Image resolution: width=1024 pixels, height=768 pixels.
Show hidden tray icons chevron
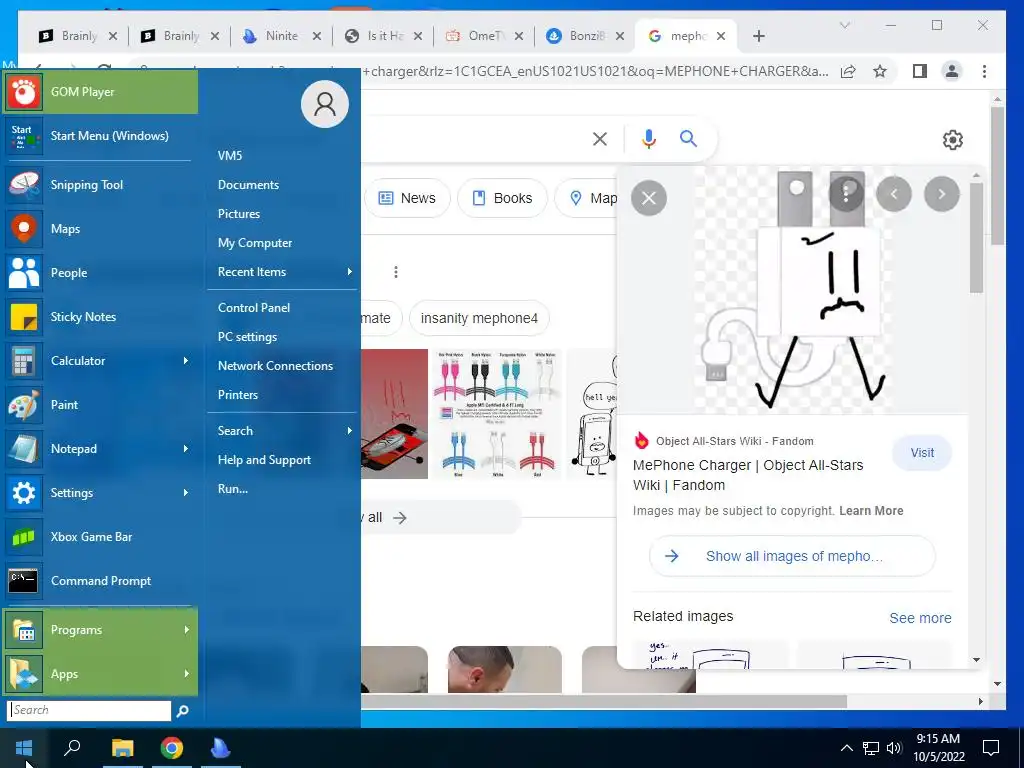[846, 748]
